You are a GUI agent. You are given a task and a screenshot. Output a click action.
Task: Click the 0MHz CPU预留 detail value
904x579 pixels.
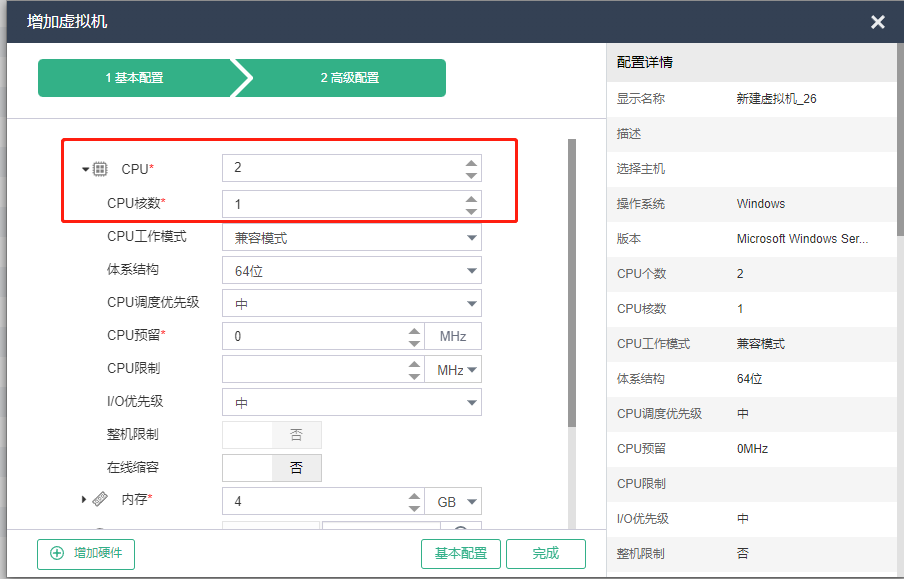pos(752,449)
